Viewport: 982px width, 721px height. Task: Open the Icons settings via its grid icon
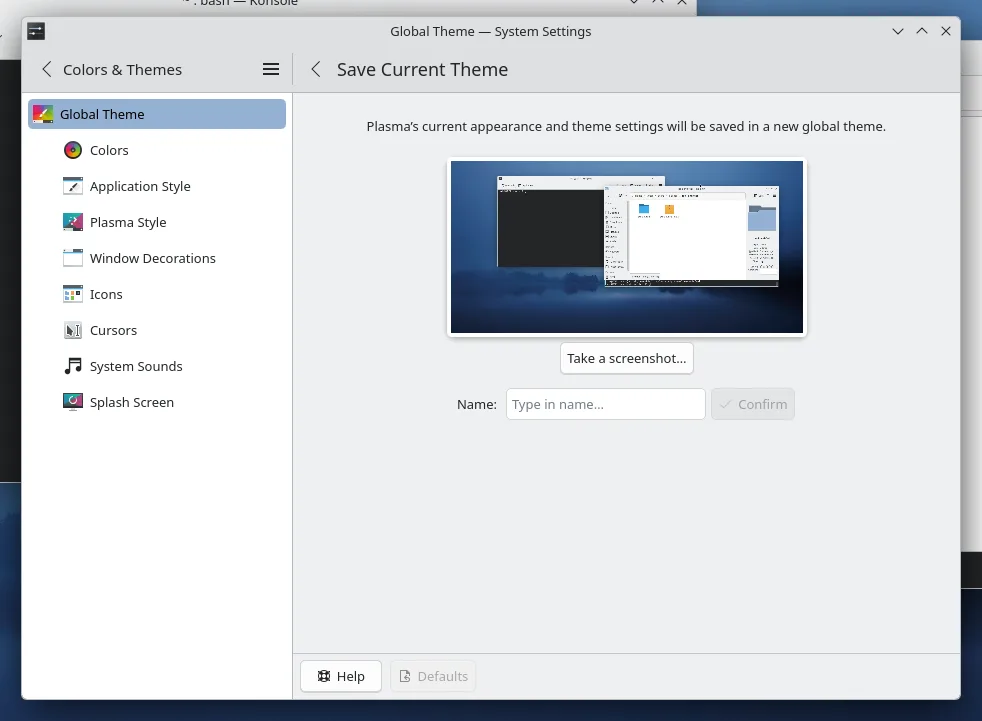pyautogui.click(x=72, y=294)
